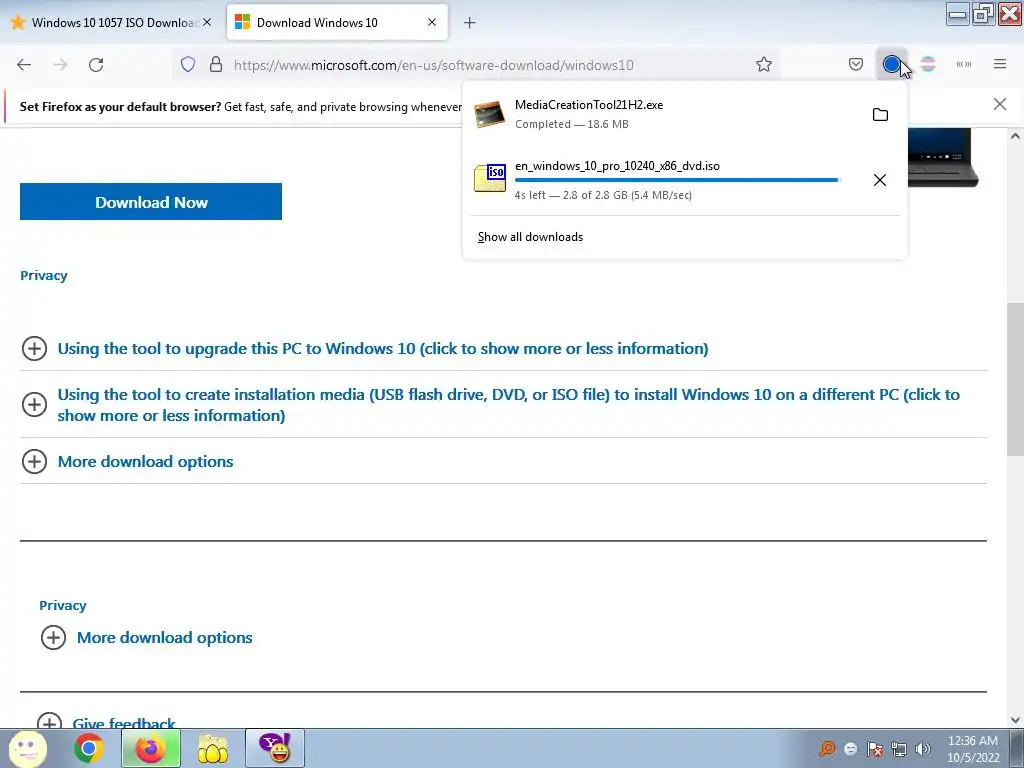Open the Action Center flag tray icon
The width and height of the screenshot is (1024, 768).
coord(874,749)
